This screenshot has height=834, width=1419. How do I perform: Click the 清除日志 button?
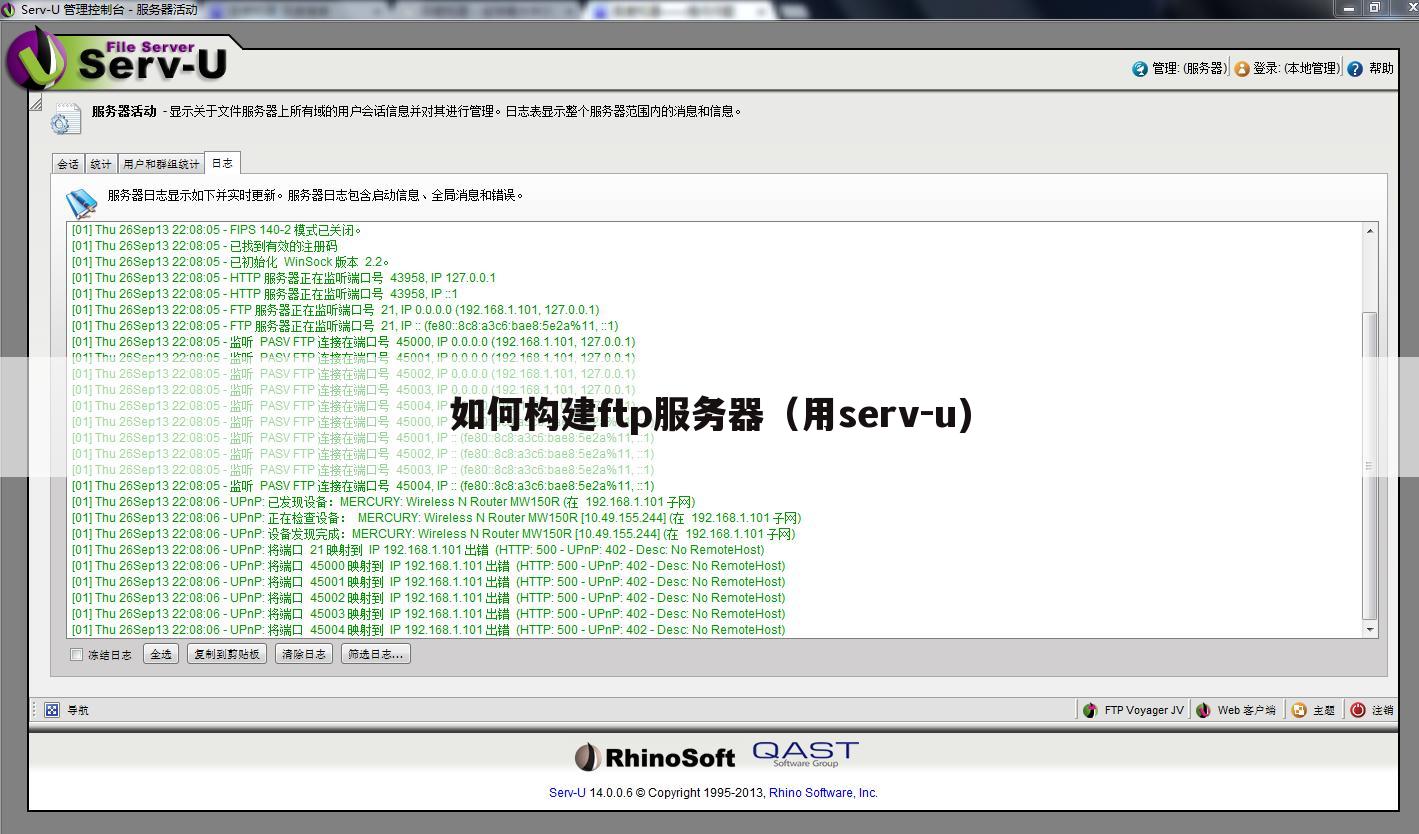coord(304,654)
